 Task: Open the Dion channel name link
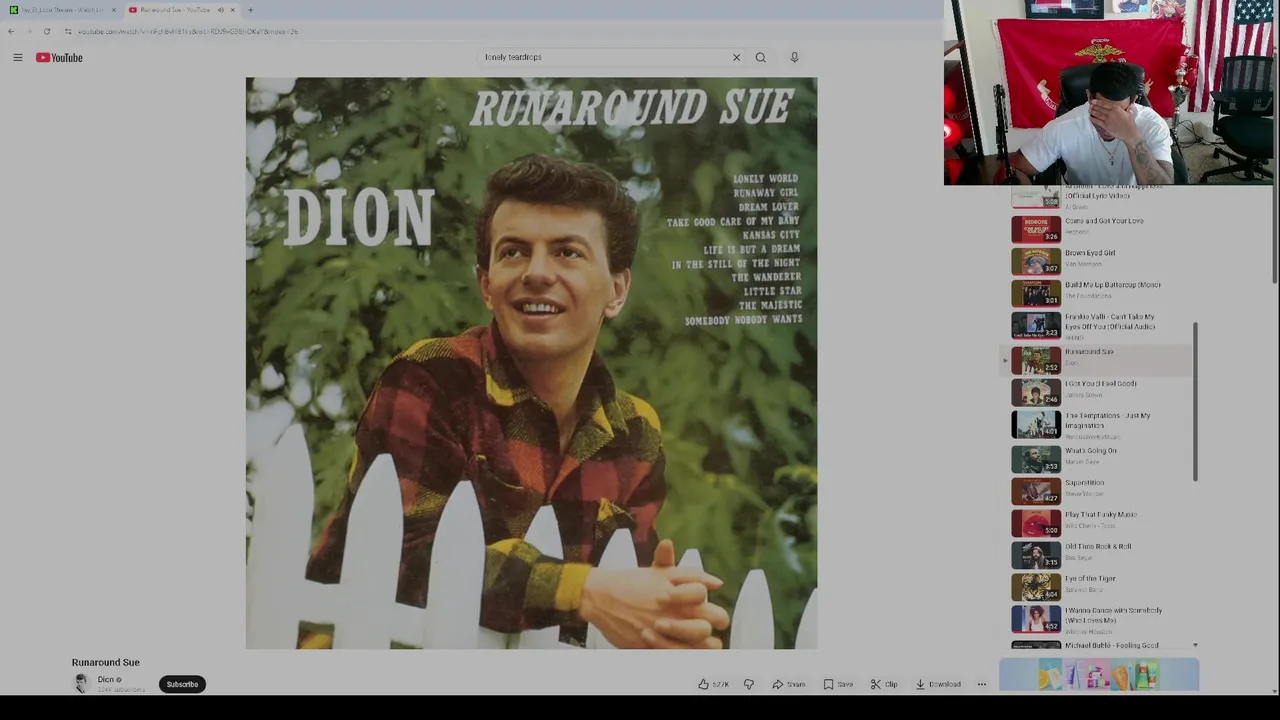coord(105,679)
